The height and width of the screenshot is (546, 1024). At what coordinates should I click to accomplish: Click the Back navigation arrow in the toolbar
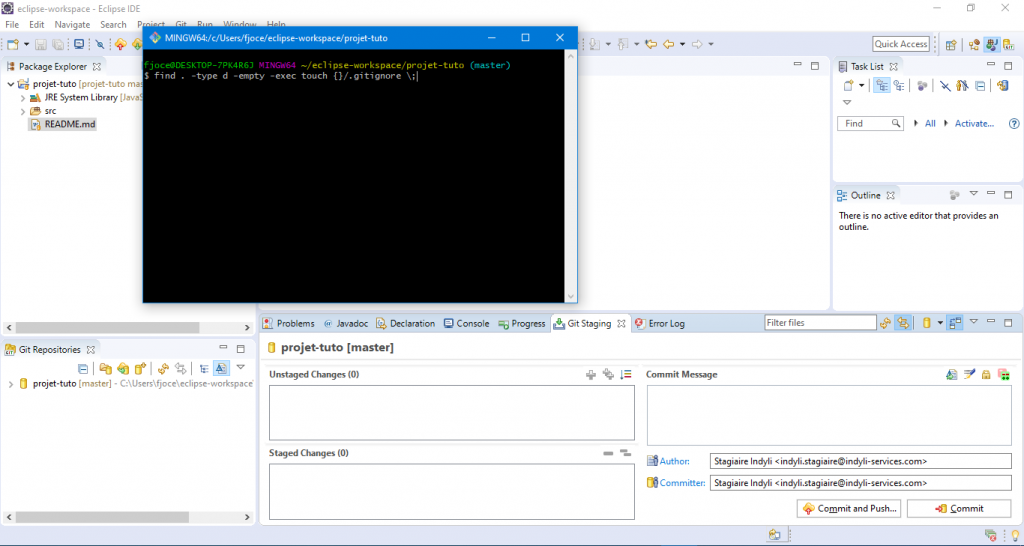click(x=668, y=44)
